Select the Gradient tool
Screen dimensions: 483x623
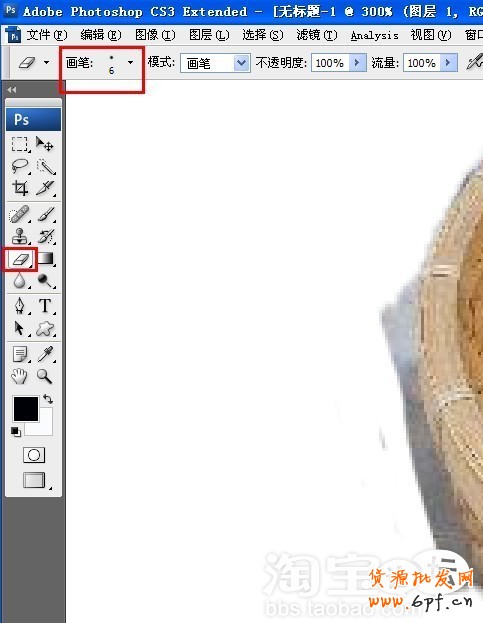[45, 259]
